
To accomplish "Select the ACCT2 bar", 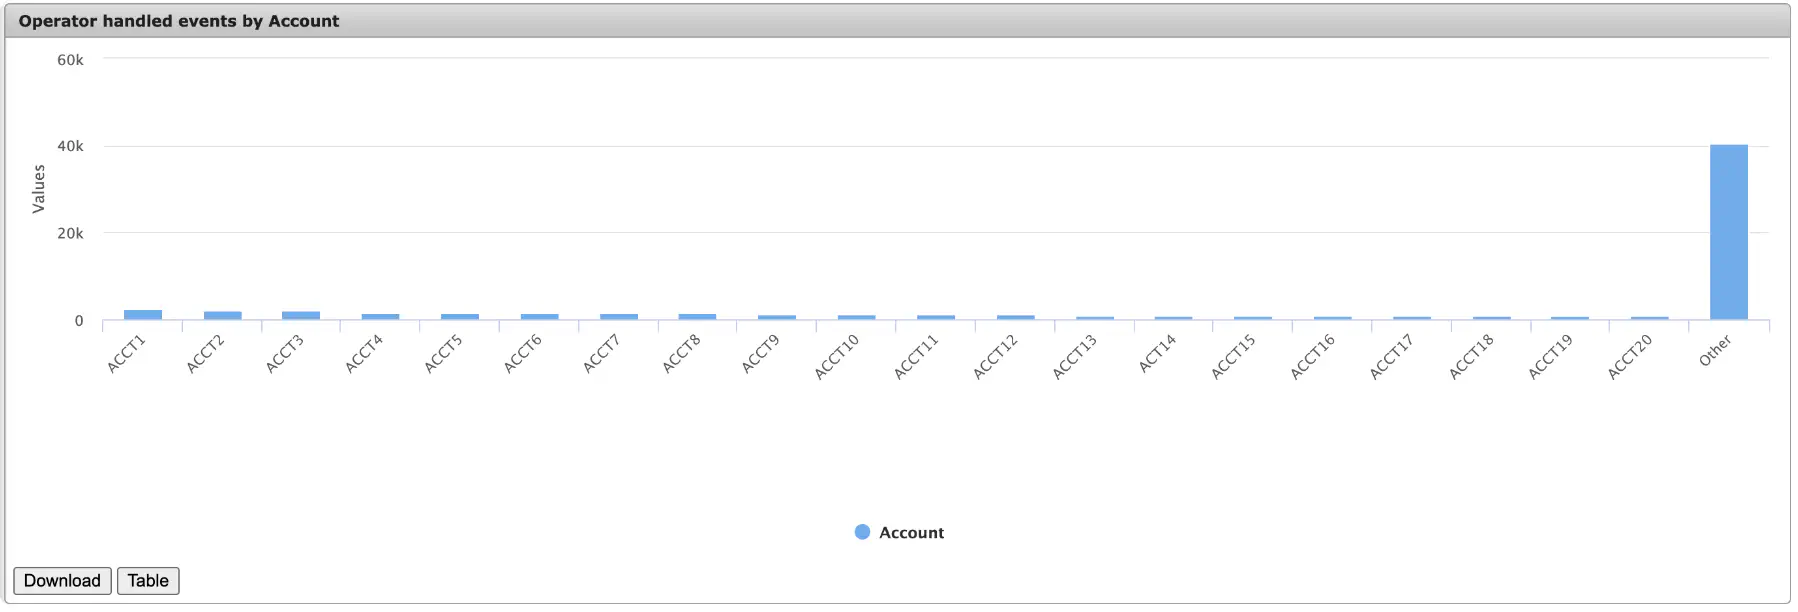I will [x=222, y=316].
